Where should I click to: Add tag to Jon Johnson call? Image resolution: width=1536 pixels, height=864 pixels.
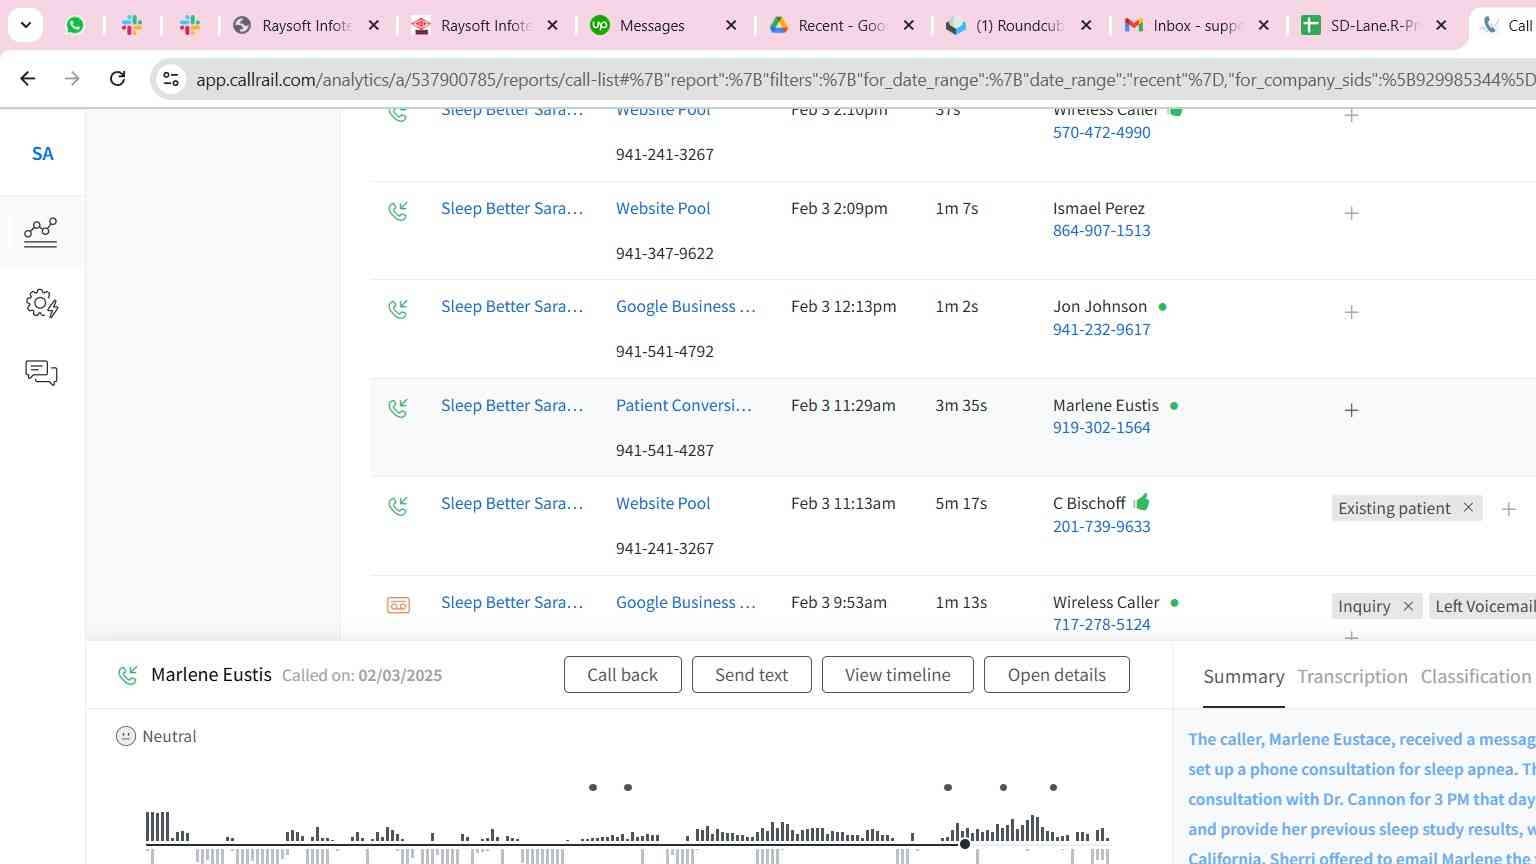[1351, 313]
